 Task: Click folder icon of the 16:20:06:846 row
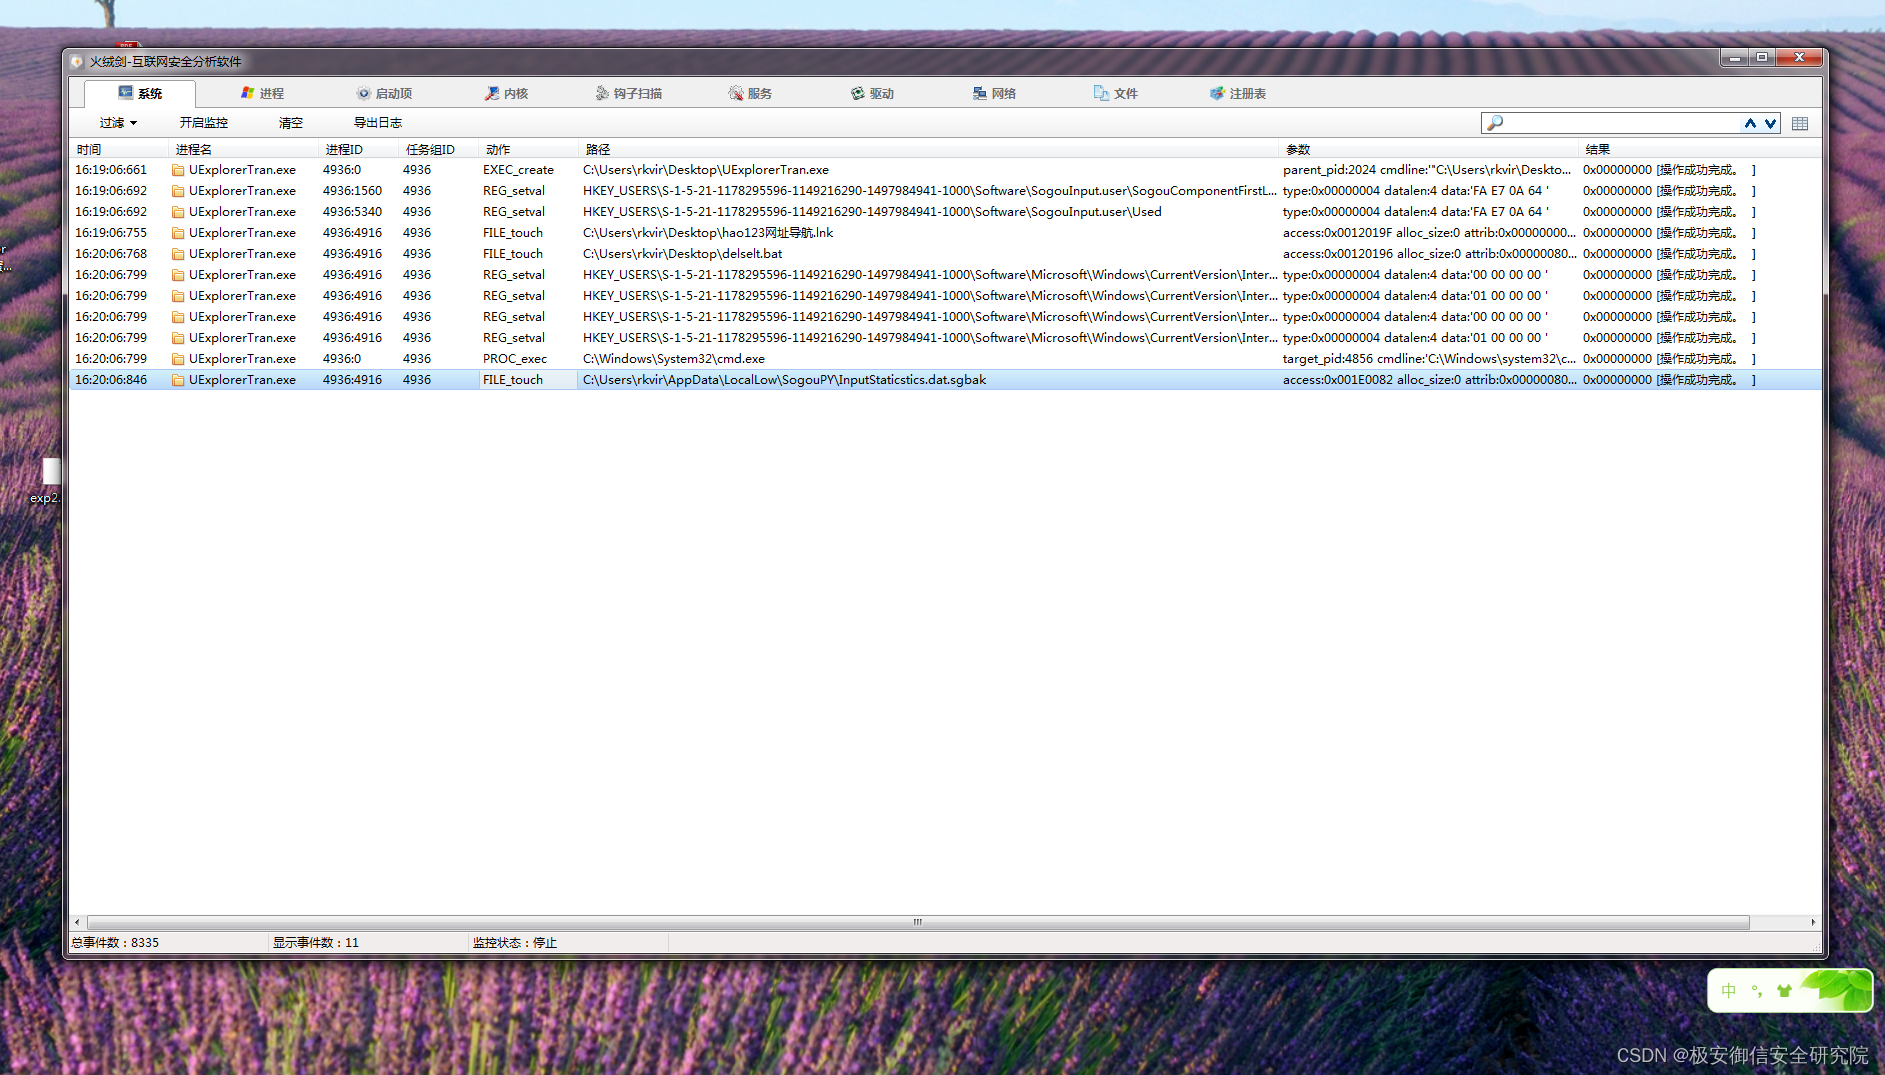[x=178, y=380]
